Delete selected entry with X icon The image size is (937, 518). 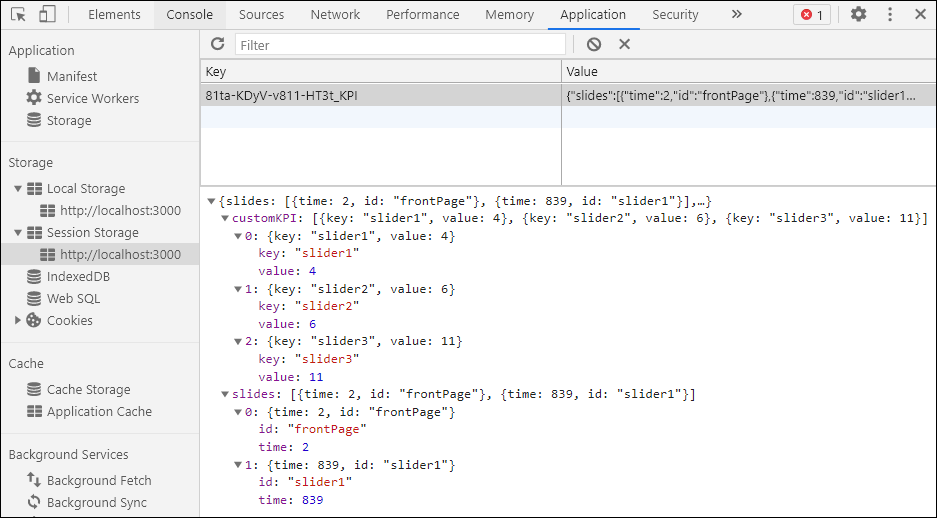click(x=624, y=44)
